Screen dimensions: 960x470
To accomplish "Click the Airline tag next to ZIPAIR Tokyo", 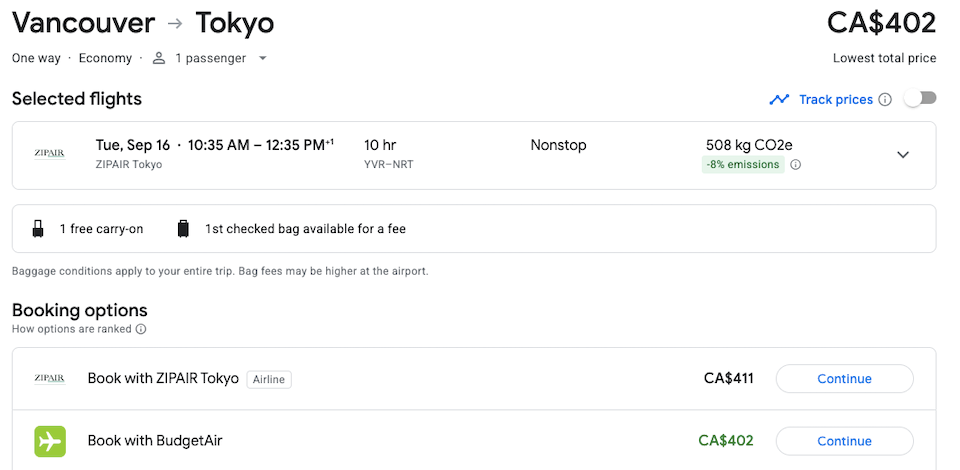I will pyautogui.click(x=269, y=379).
